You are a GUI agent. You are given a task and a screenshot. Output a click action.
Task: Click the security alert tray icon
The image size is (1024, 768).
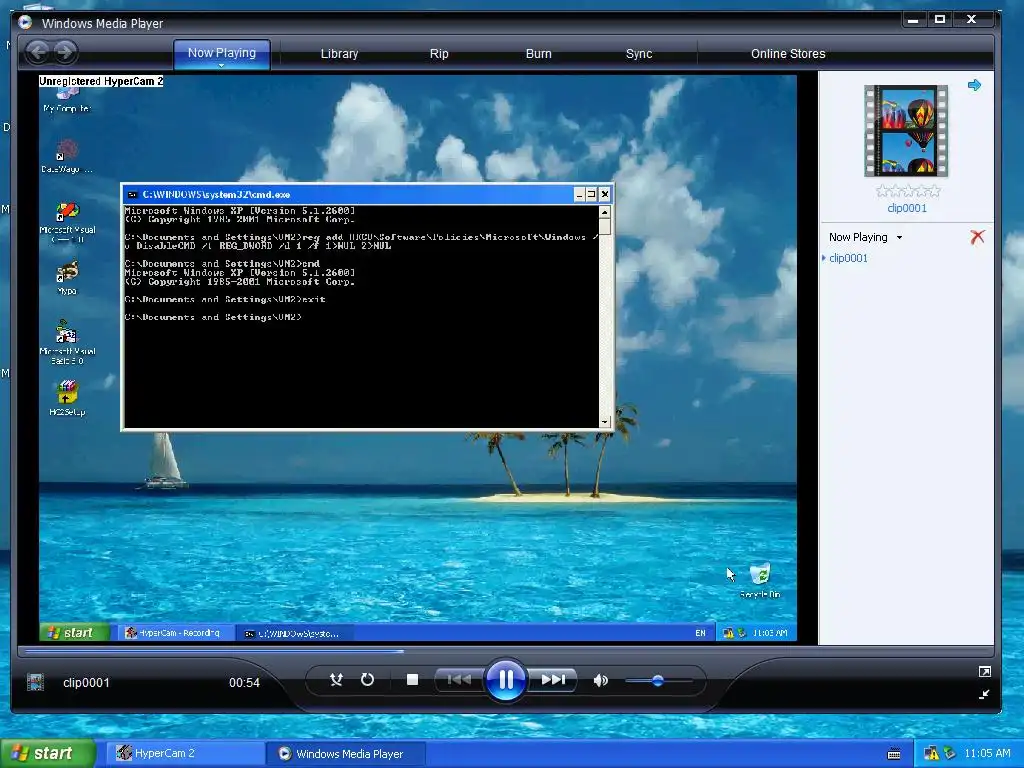click(x=931, y=754)
